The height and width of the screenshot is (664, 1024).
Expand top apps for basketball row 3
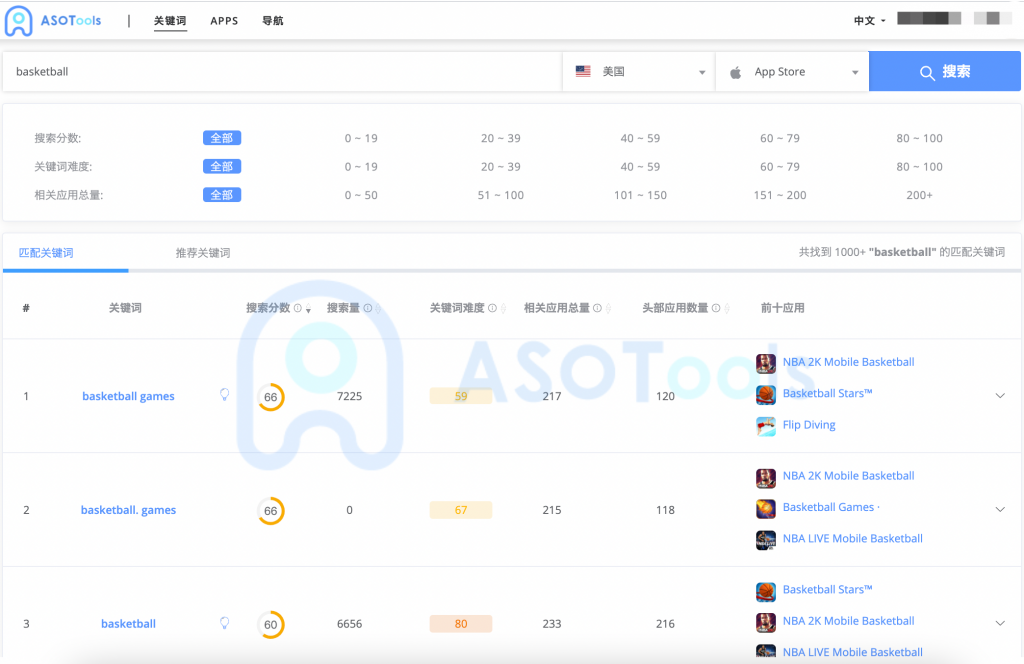point(1000,623)
